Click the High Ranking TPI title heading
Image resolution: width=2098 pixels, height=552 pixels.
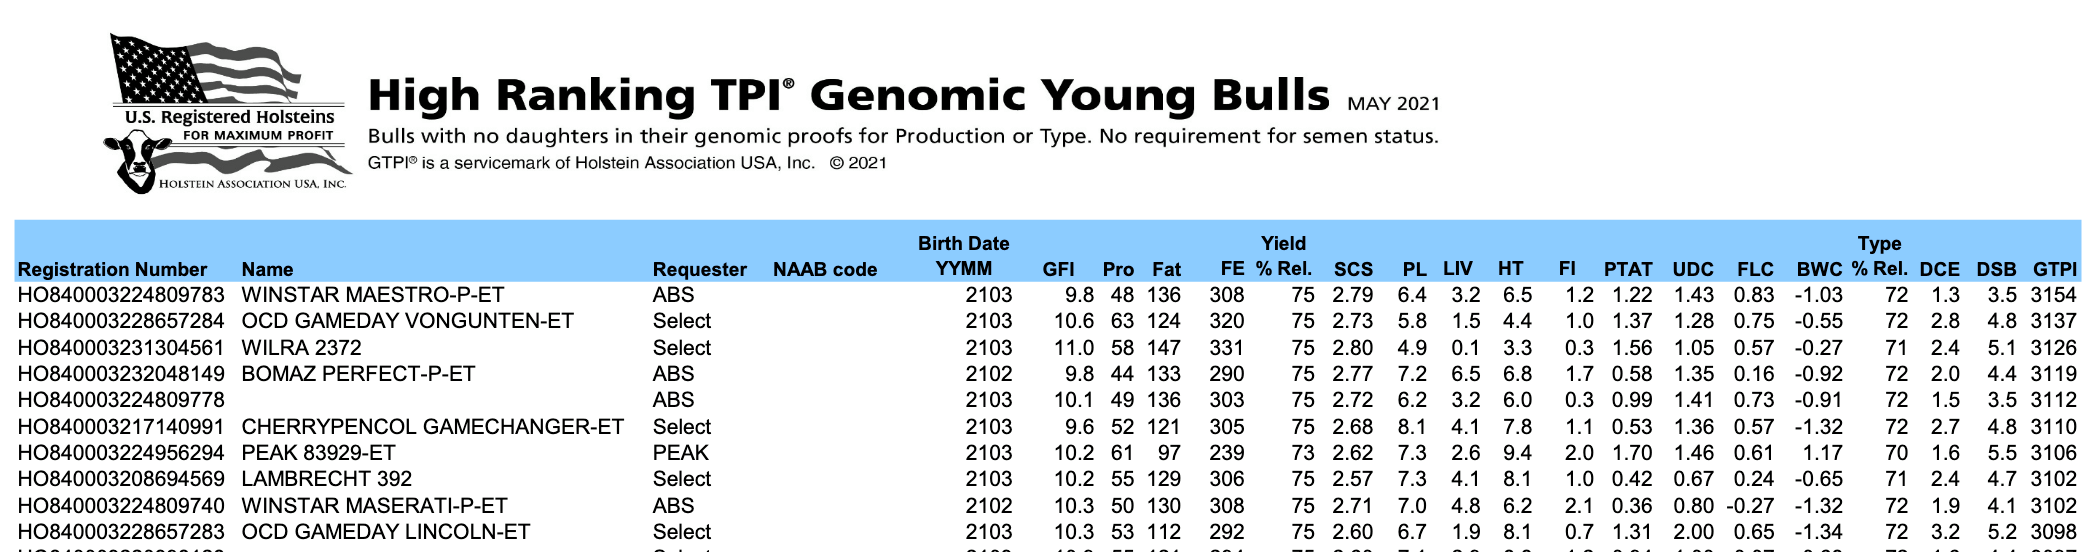[849, 95]
